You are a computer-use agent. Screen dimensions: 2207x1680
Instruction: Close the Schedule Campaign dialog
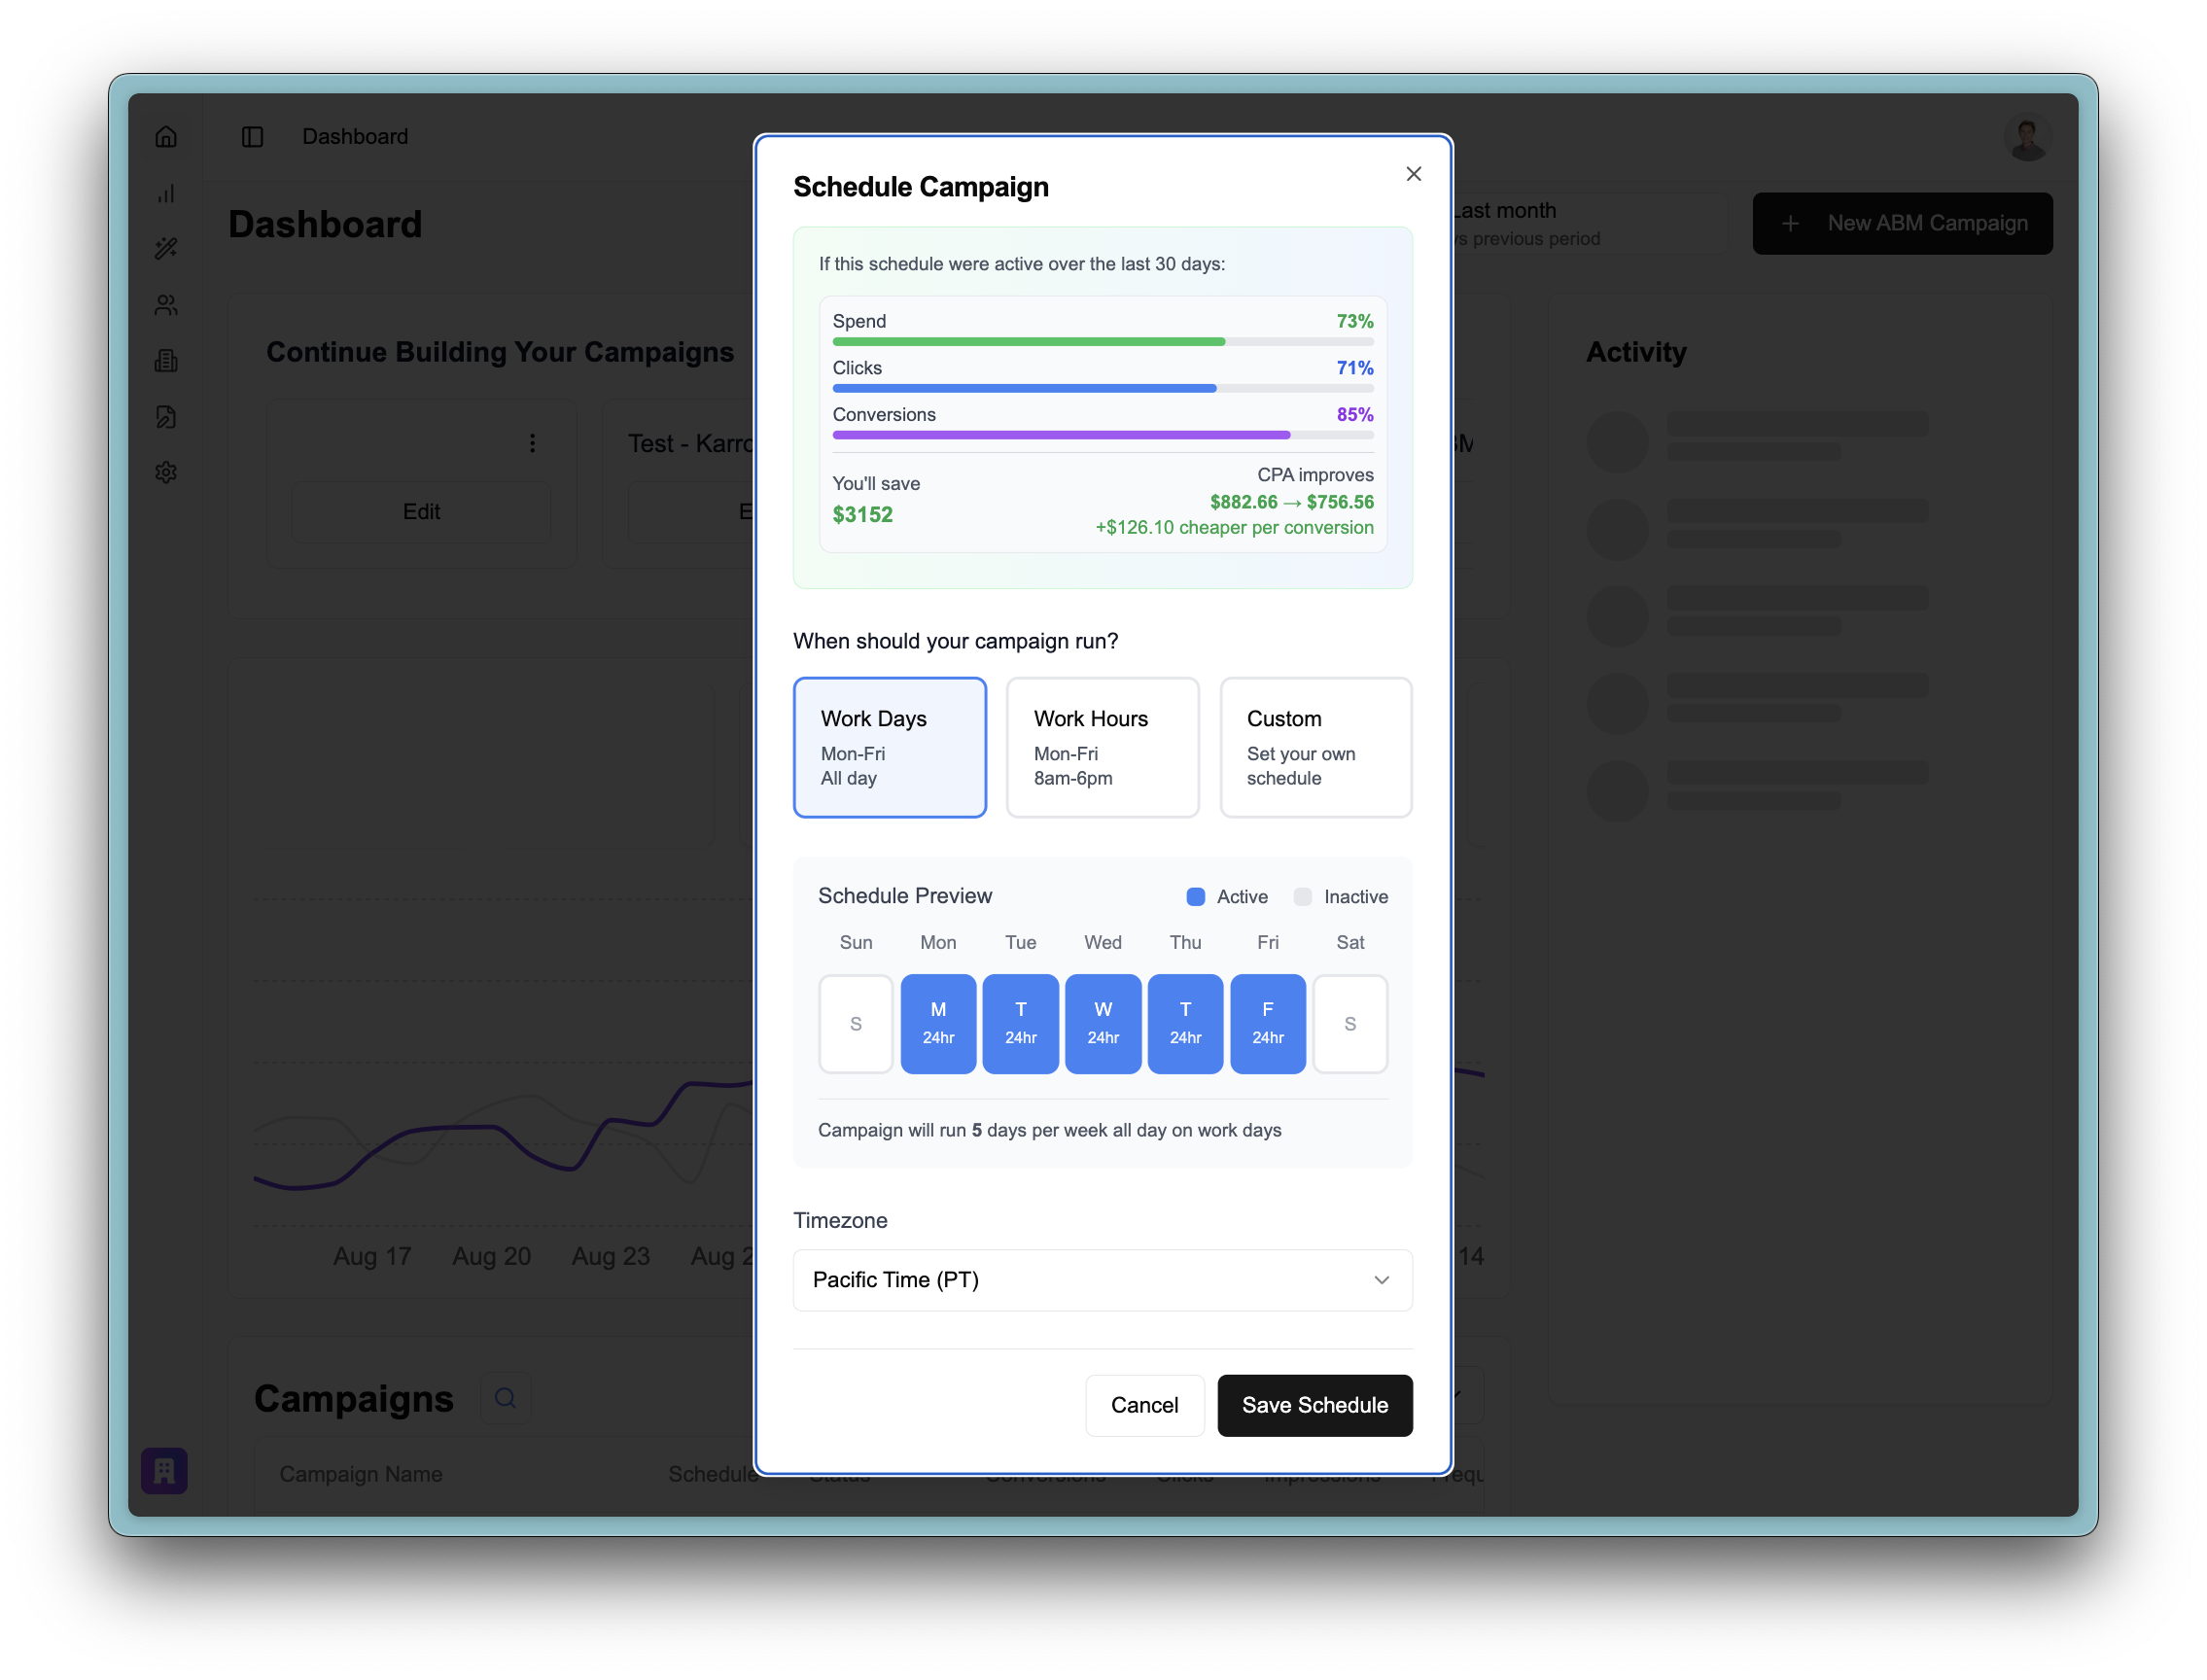(1413, 174)
